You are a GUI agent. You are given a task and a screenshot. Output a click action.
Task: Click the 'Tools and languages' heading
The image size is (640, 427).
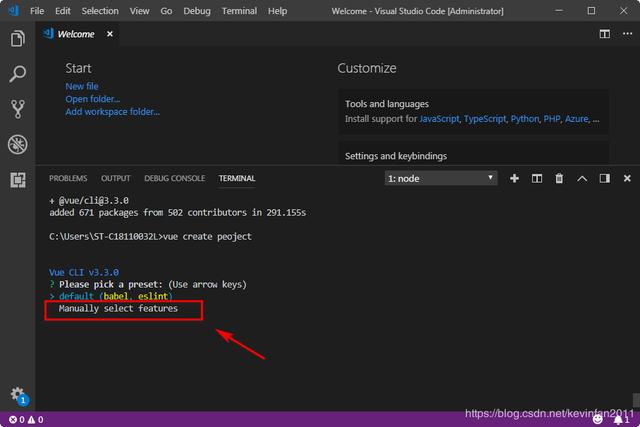point(387,104)
